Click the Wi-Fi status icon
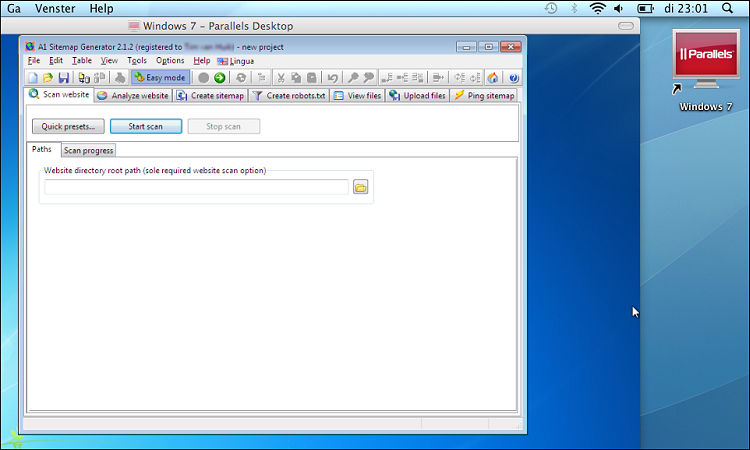The height and width of the screenshot is (450, 750). point(597,8)
